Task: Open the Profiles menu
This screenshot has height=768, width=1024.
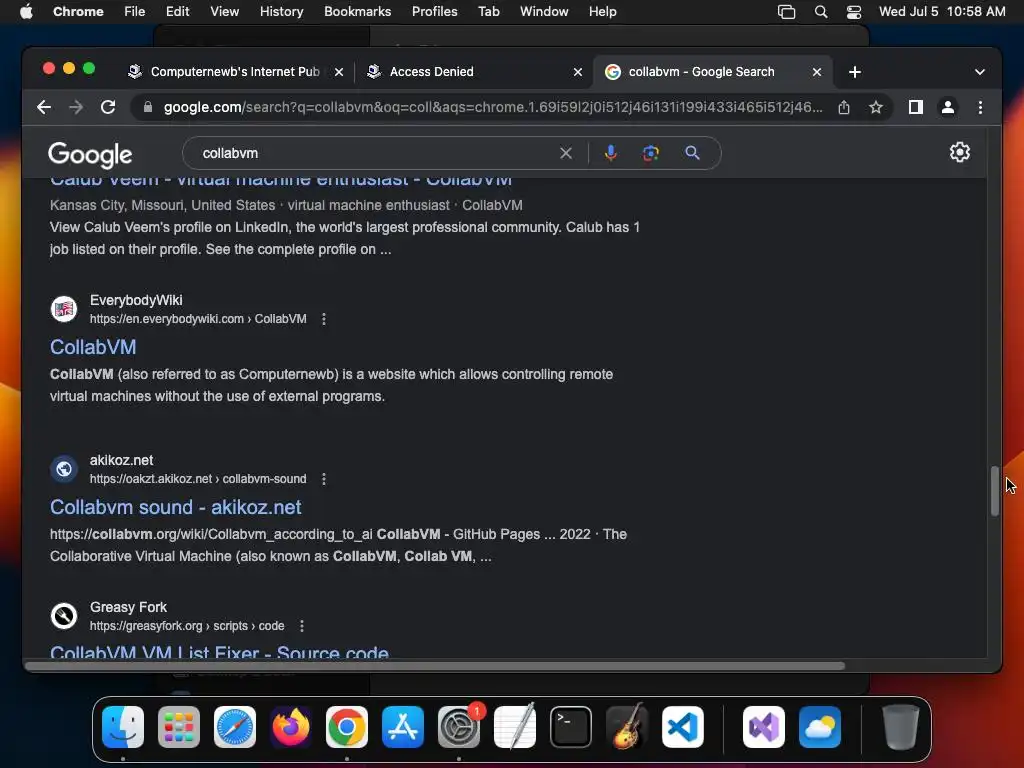Action: tap(434, 12)
